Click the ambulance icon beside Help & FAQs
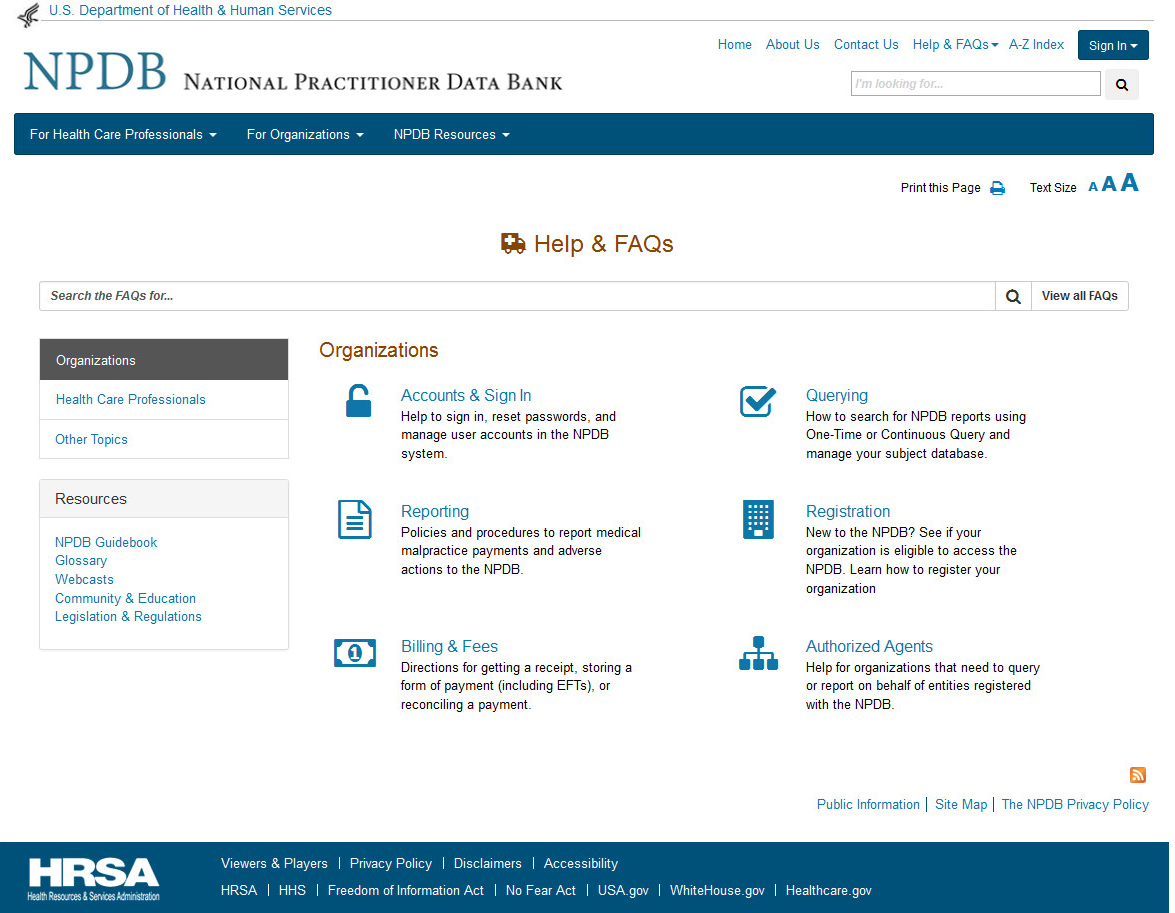 513,244
